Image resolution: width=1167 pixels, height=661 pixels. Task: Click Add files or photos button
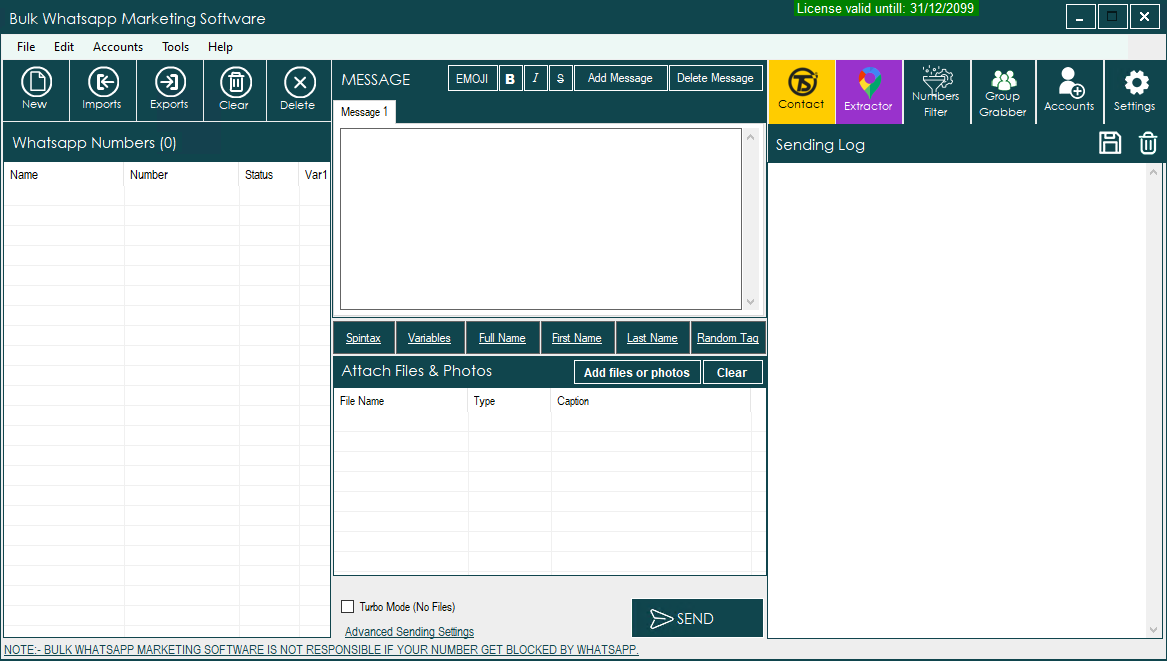[x=637, y=372]
